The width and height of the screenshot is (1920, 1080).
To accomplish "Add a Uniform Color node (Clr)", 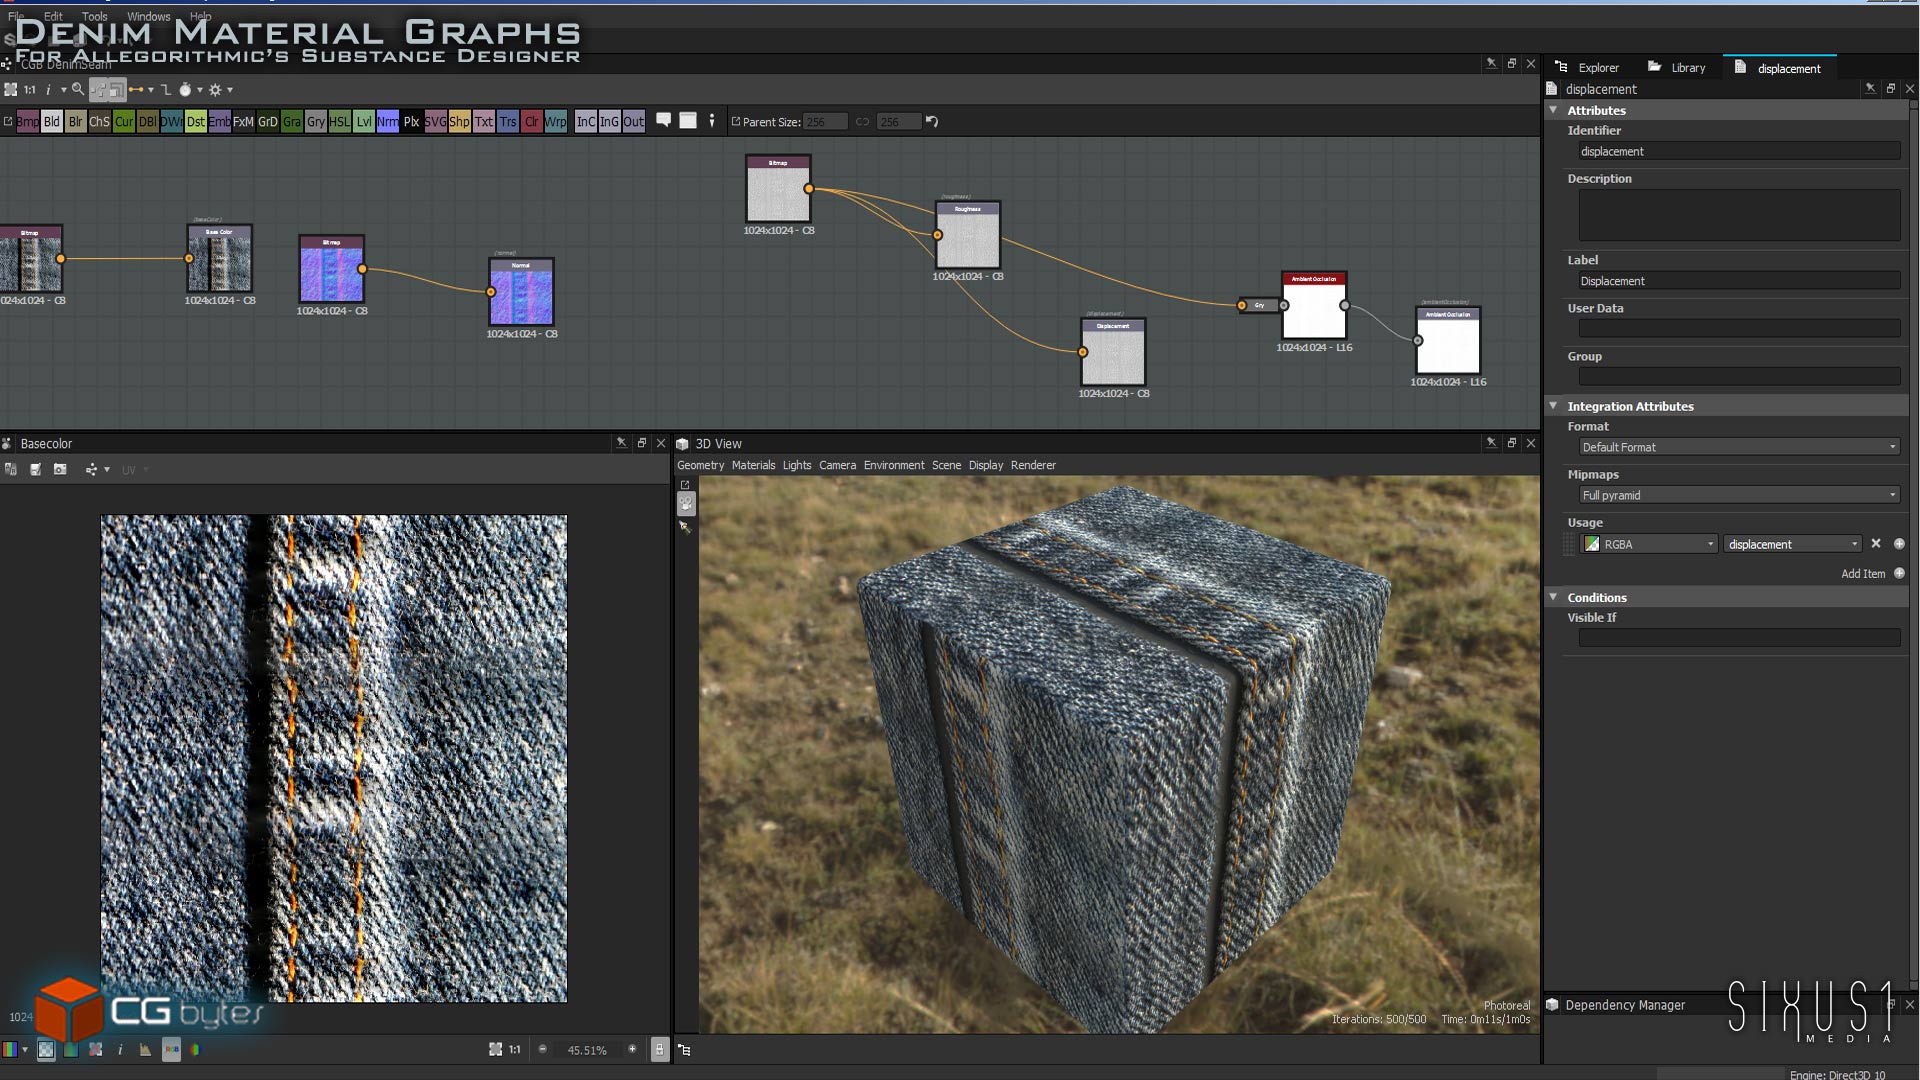I will (532, 122).
